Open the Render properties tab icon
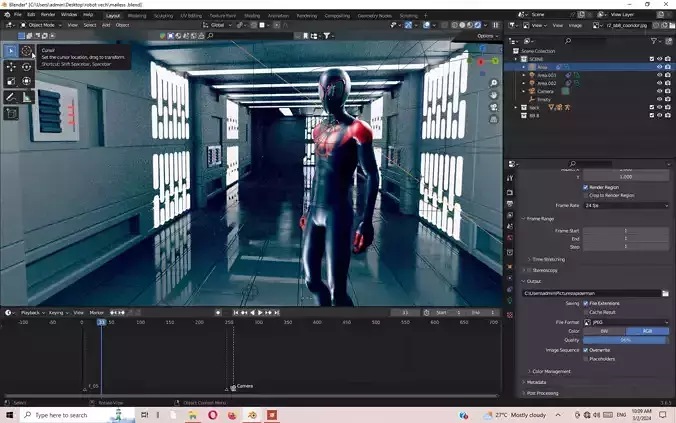The height and width of the screenshot is (423, 676). click(510, 192)
